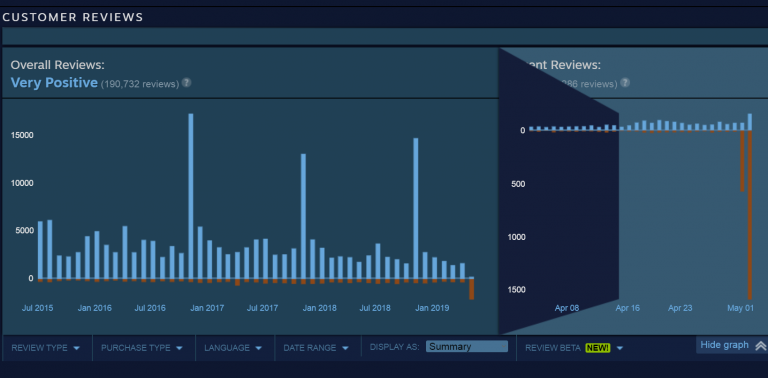
Task: Click the NEW! badge on Review Beta
Action: (x=598, y=348)
